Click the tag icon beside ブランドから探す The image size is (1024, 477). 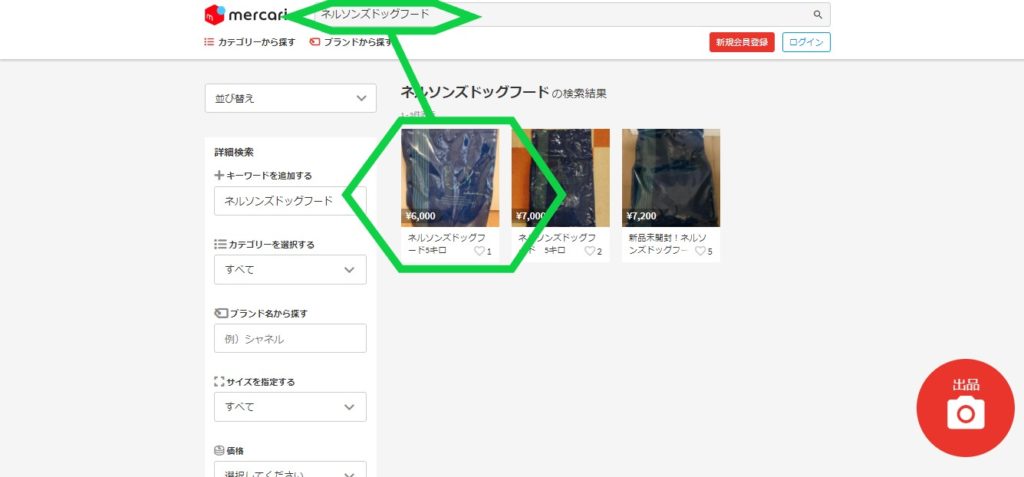[315, 42]
